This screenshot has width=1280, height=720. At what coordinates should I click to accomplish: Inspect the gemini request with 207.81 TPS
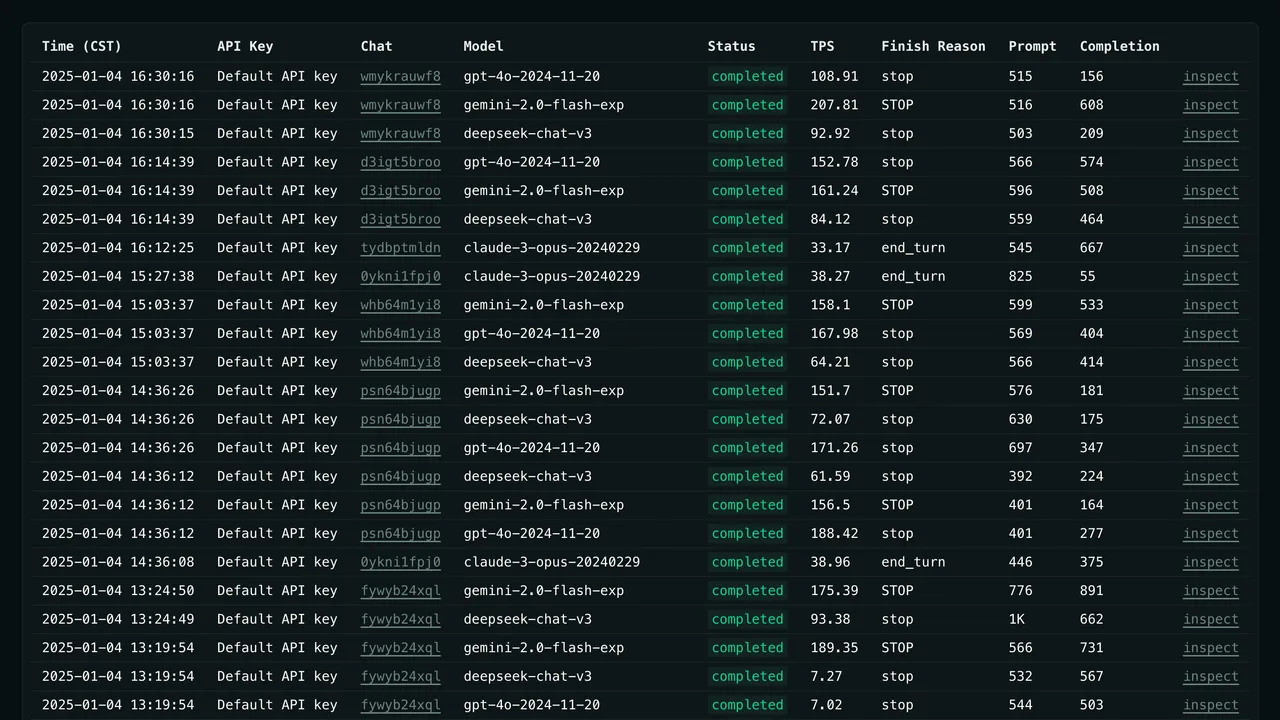(1210, 105)
